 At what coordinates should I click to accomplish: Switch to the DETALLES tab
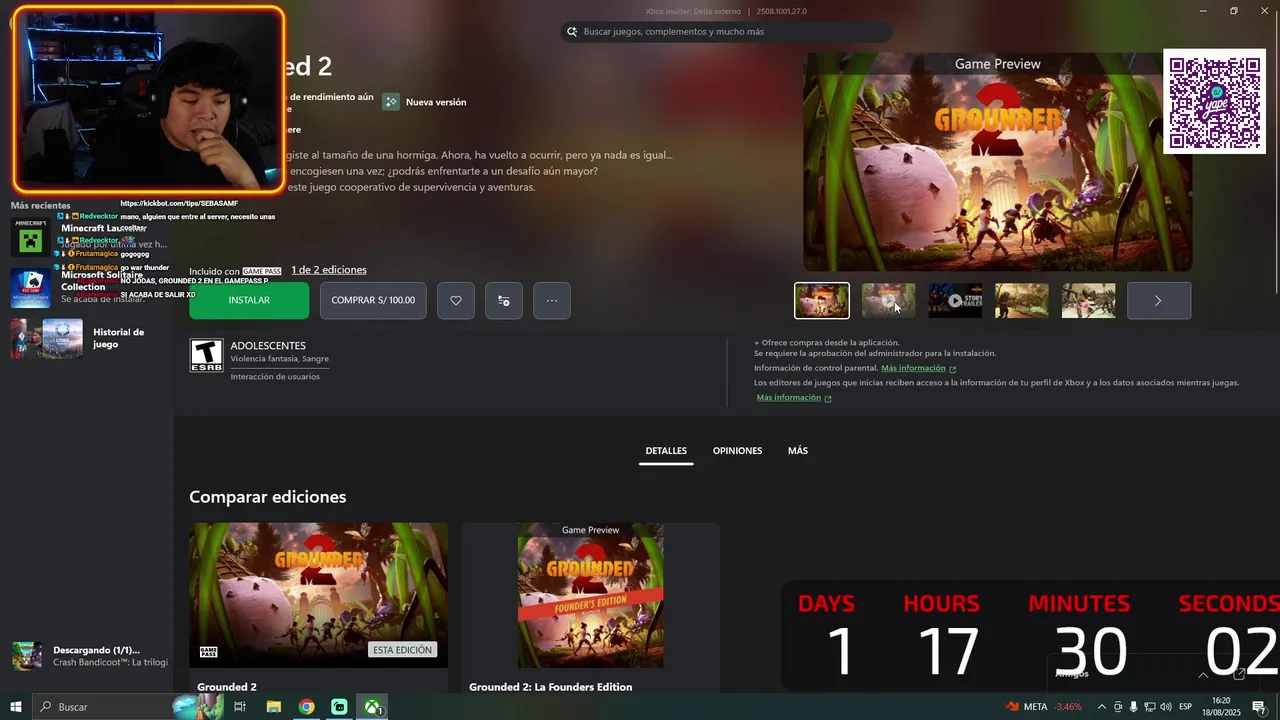click(666, 451)
